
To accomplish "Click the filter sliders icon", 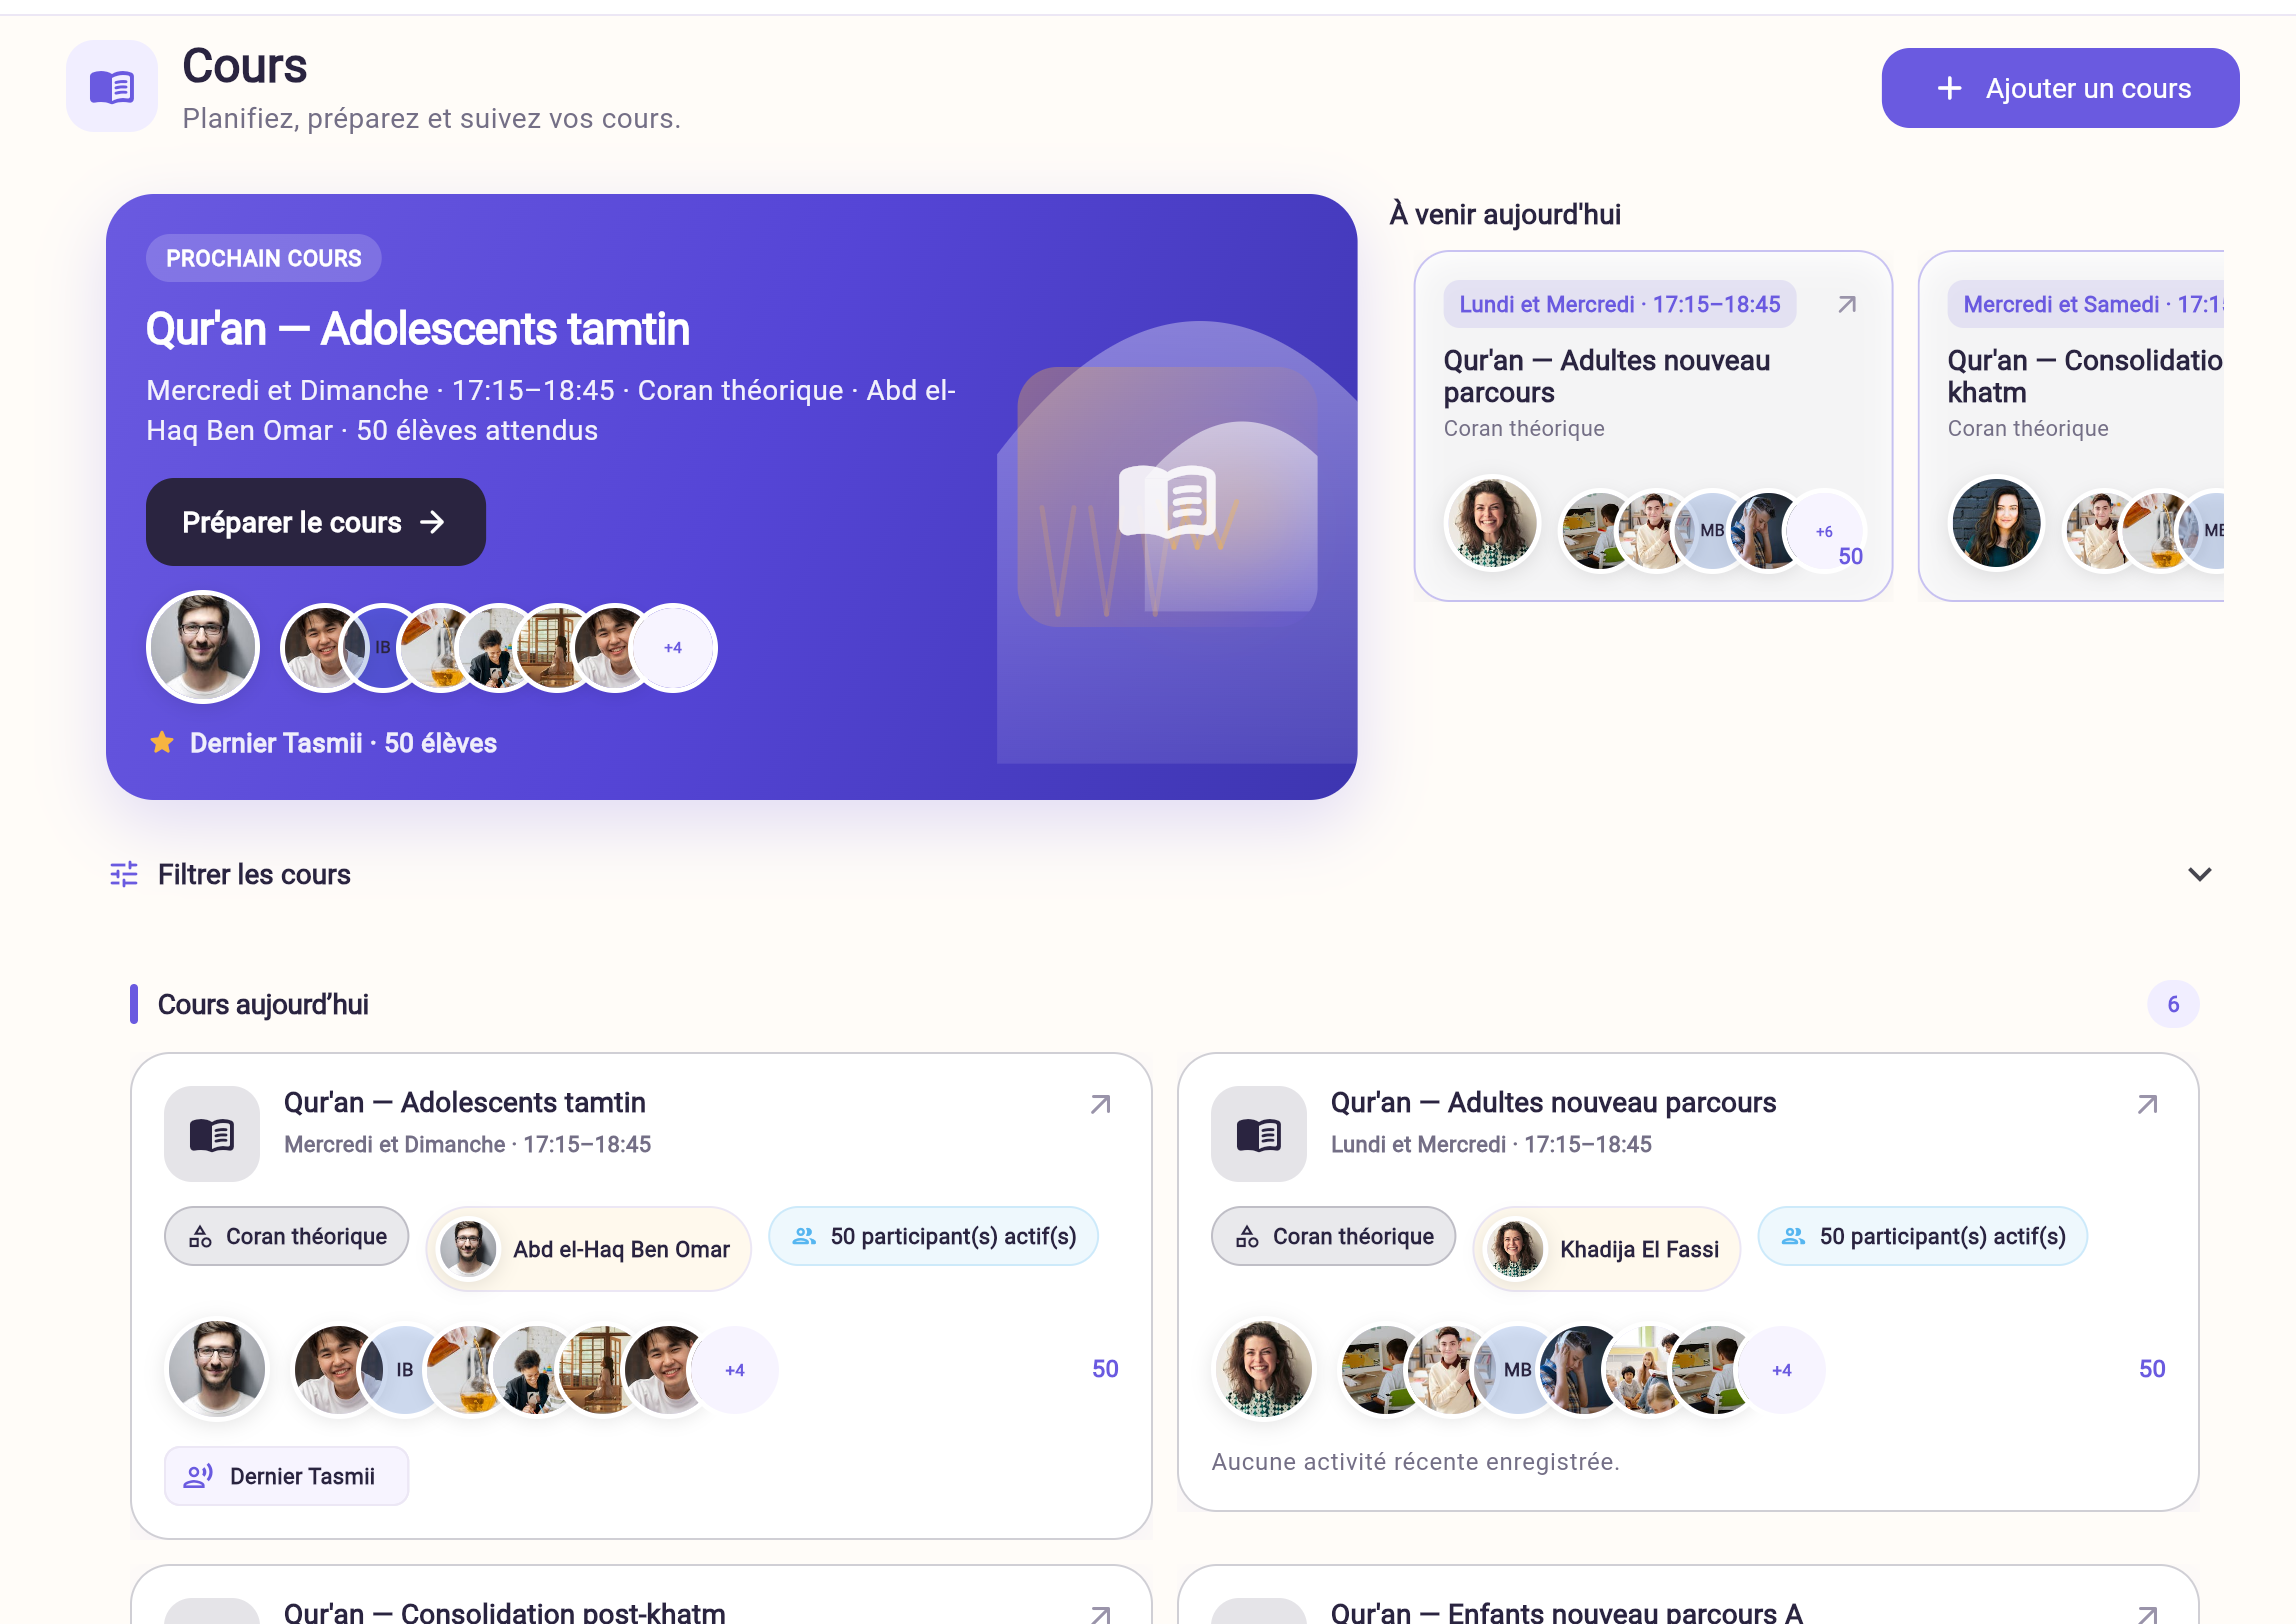I will pyautogui.click(x=124, y=874).
